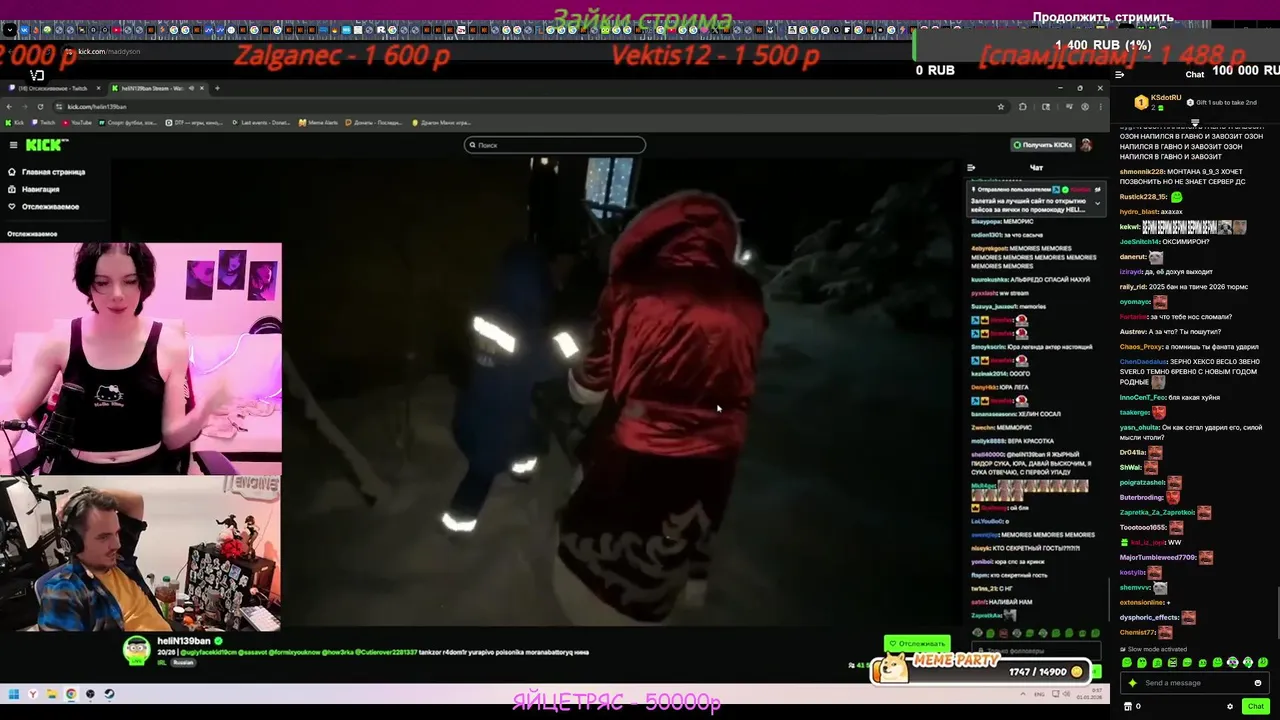Open the Chrome profile icon
Screen dimensions: 1280x720
1085,106
